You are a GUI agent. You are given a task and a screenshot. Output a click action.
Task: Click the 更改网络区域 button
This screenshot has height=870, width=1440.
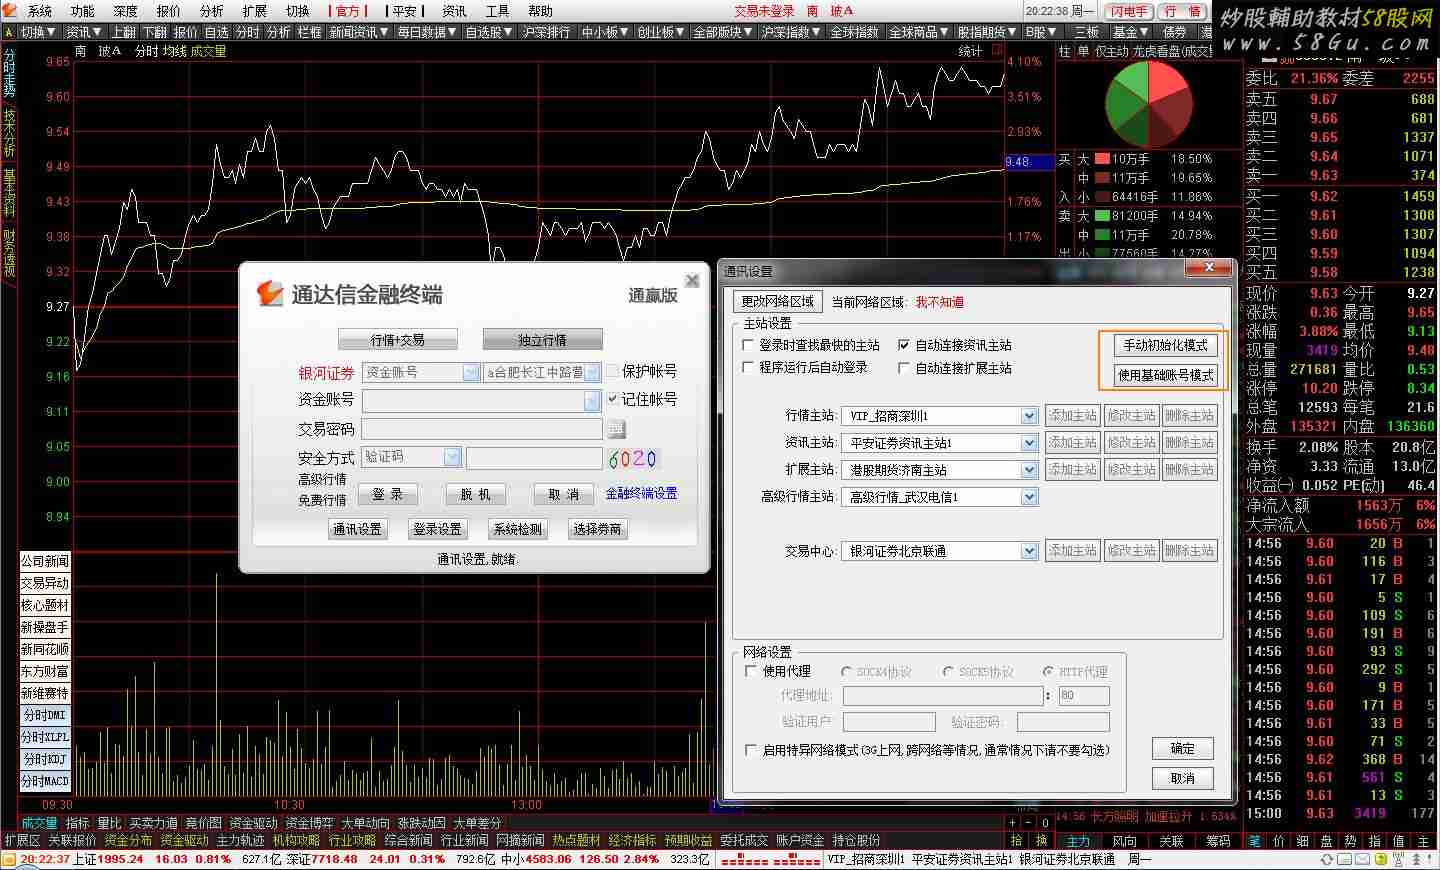click(778, 301)
